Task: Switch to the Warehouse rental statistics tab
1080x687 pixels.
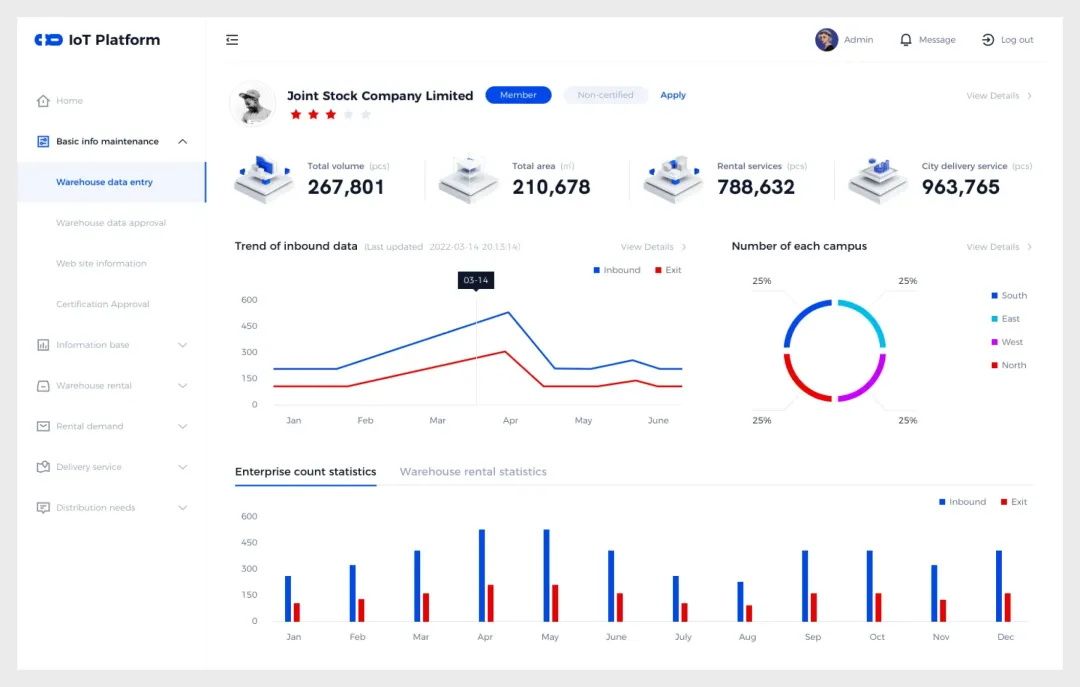Action: [x=473, y=471]
